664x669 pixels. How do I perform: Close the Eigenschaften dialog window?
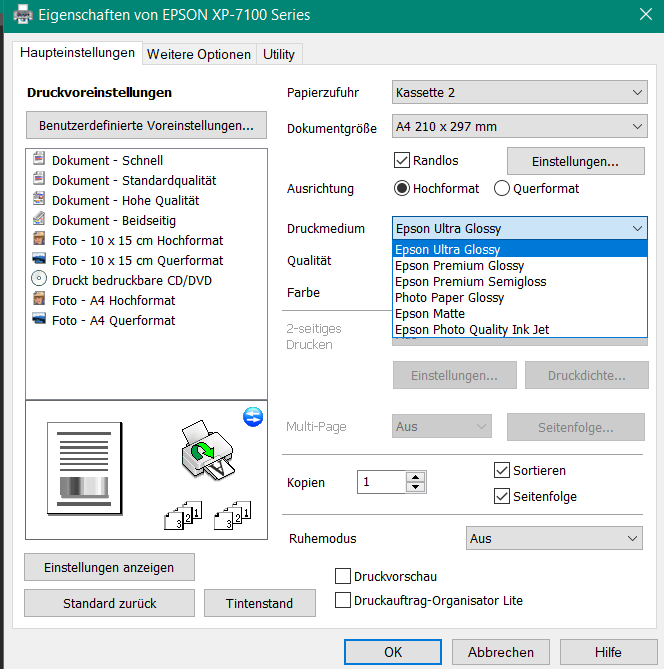point(646,15)
